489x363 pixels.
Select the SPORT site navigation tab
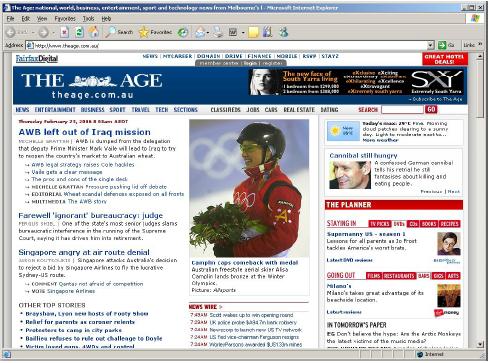118,110
